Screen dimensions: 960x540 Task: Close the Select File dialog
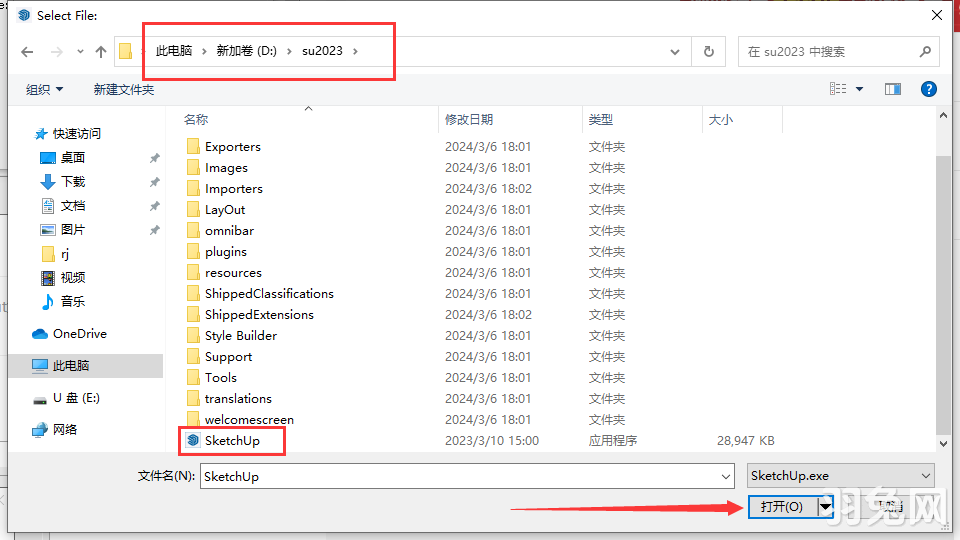point(937,15)
